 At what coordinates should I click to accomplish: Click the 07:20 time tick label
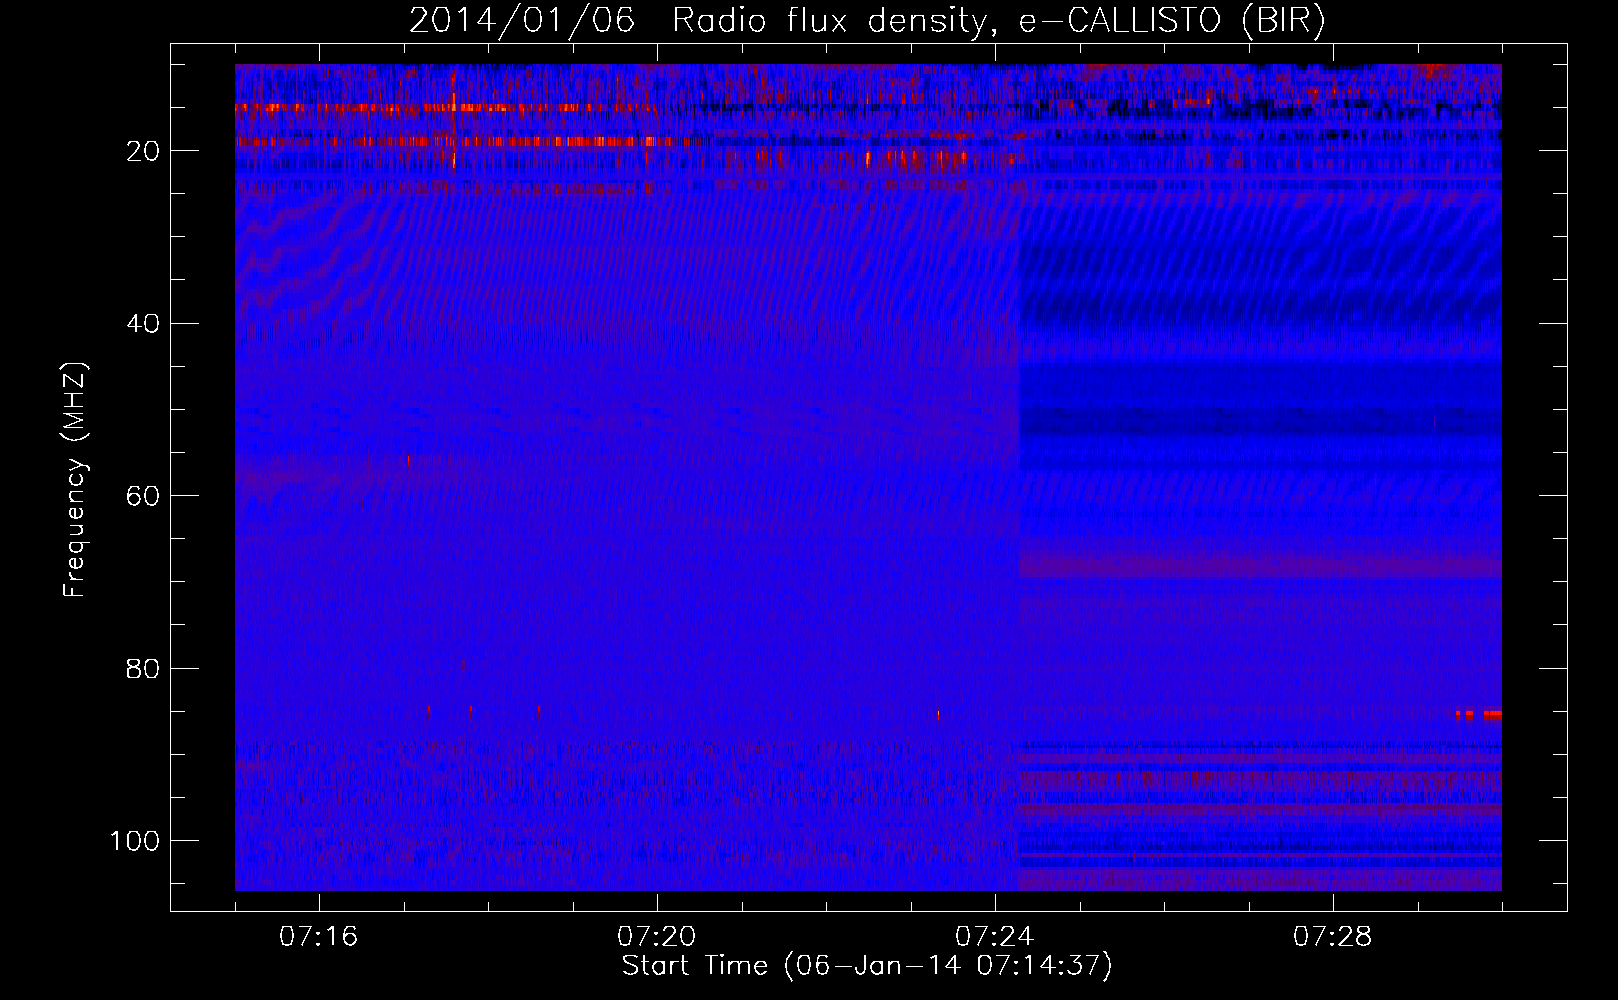pos(656,937)
